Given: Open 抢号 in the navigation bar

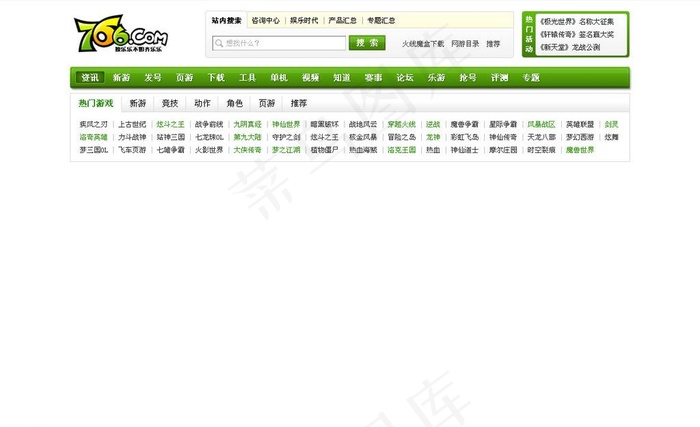Looking at the screenshot, I should click(x=468, y=78).
